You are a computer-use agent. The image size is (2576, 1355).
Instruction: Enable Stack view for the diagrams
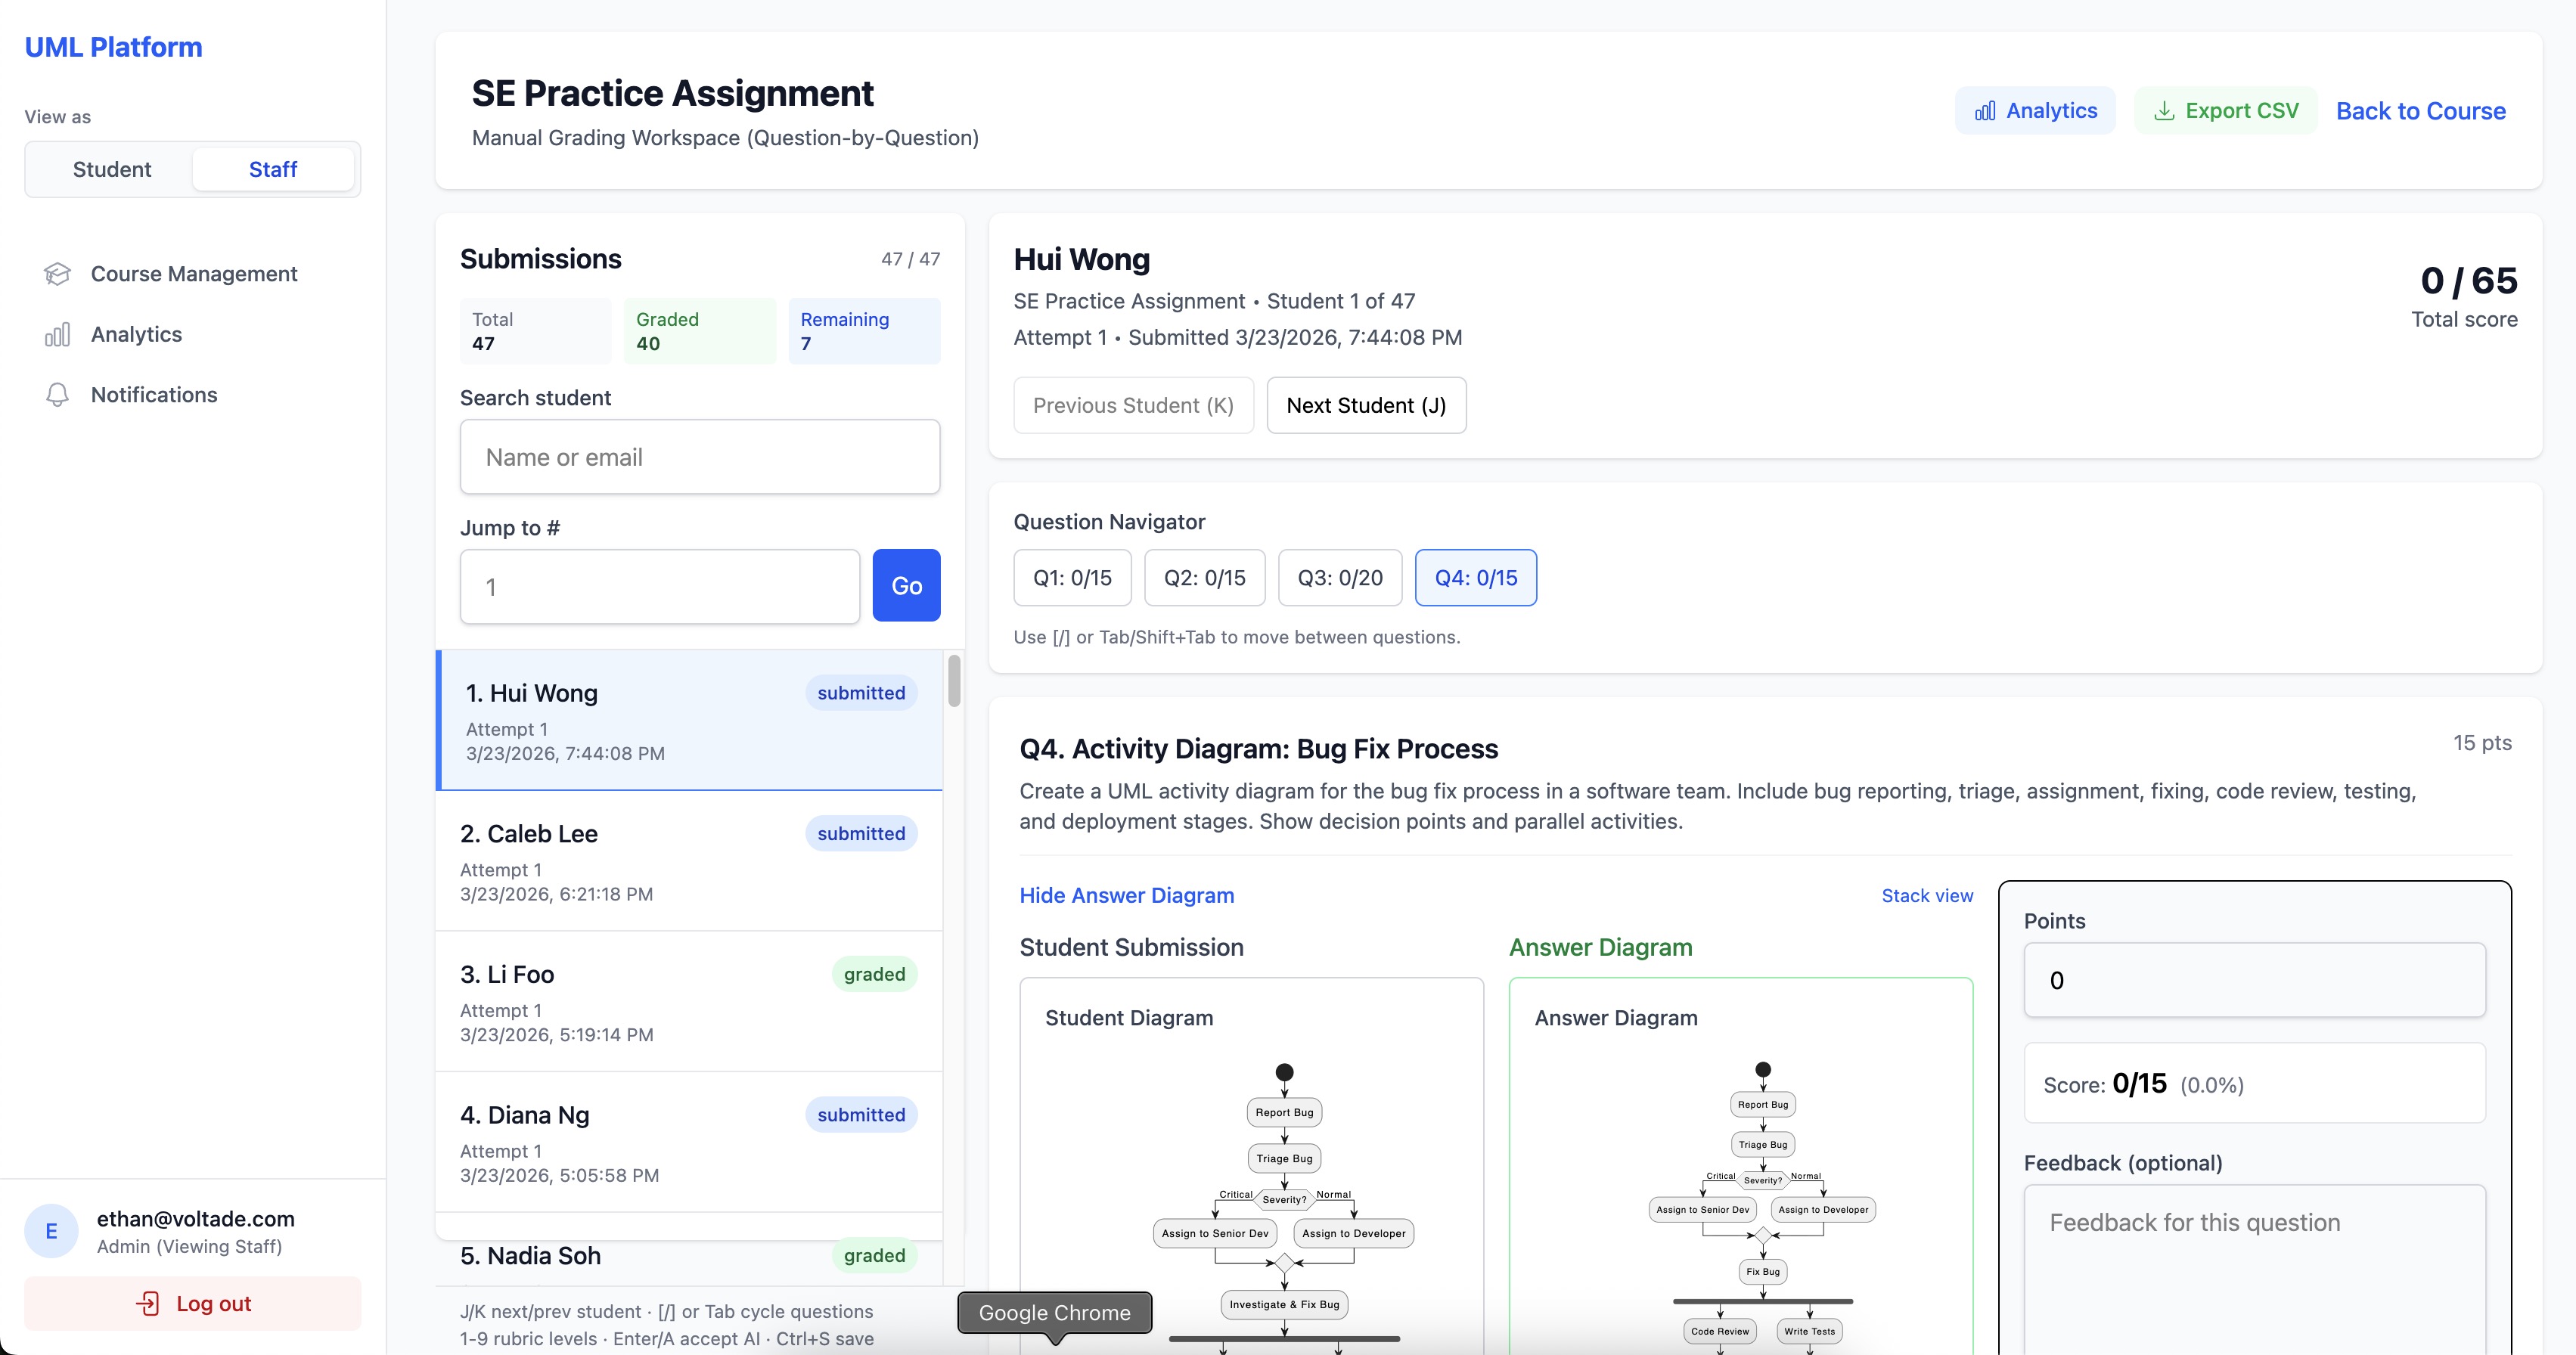1926,895
